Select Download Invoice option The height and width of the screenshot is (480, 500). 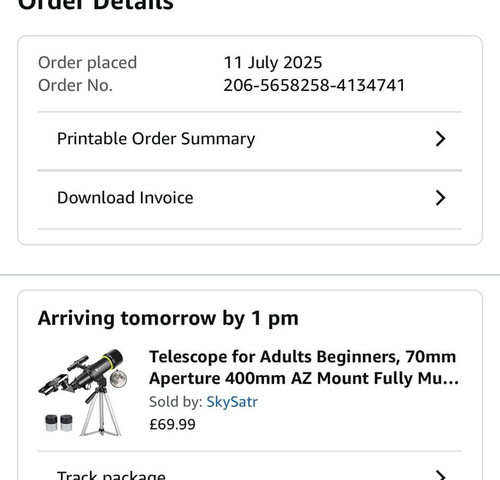click(250, 200)
